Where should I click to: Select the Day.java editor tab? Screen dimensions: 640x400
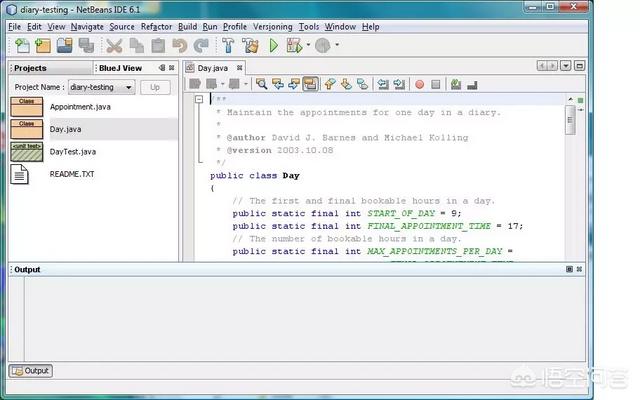point(213,68)
